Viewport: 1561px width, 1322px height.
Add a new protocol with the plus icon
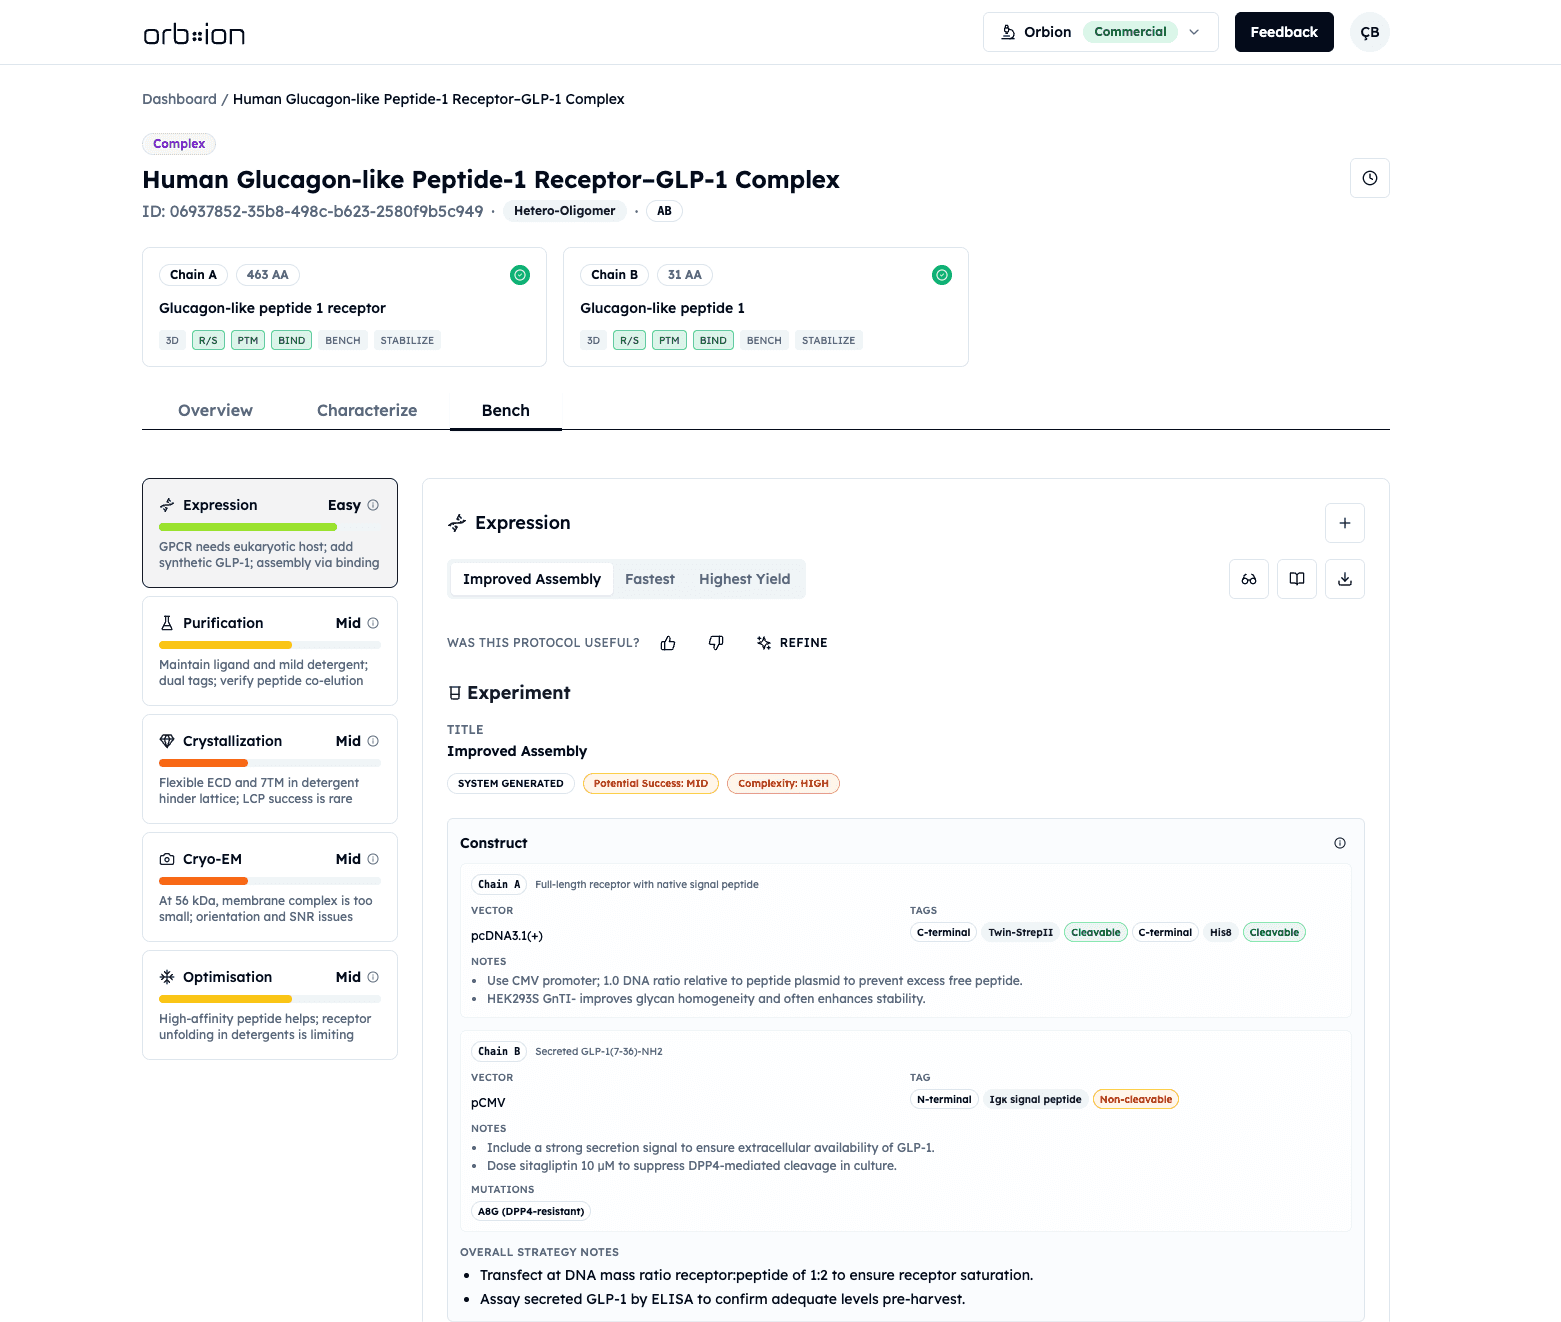coord(1344,523)
